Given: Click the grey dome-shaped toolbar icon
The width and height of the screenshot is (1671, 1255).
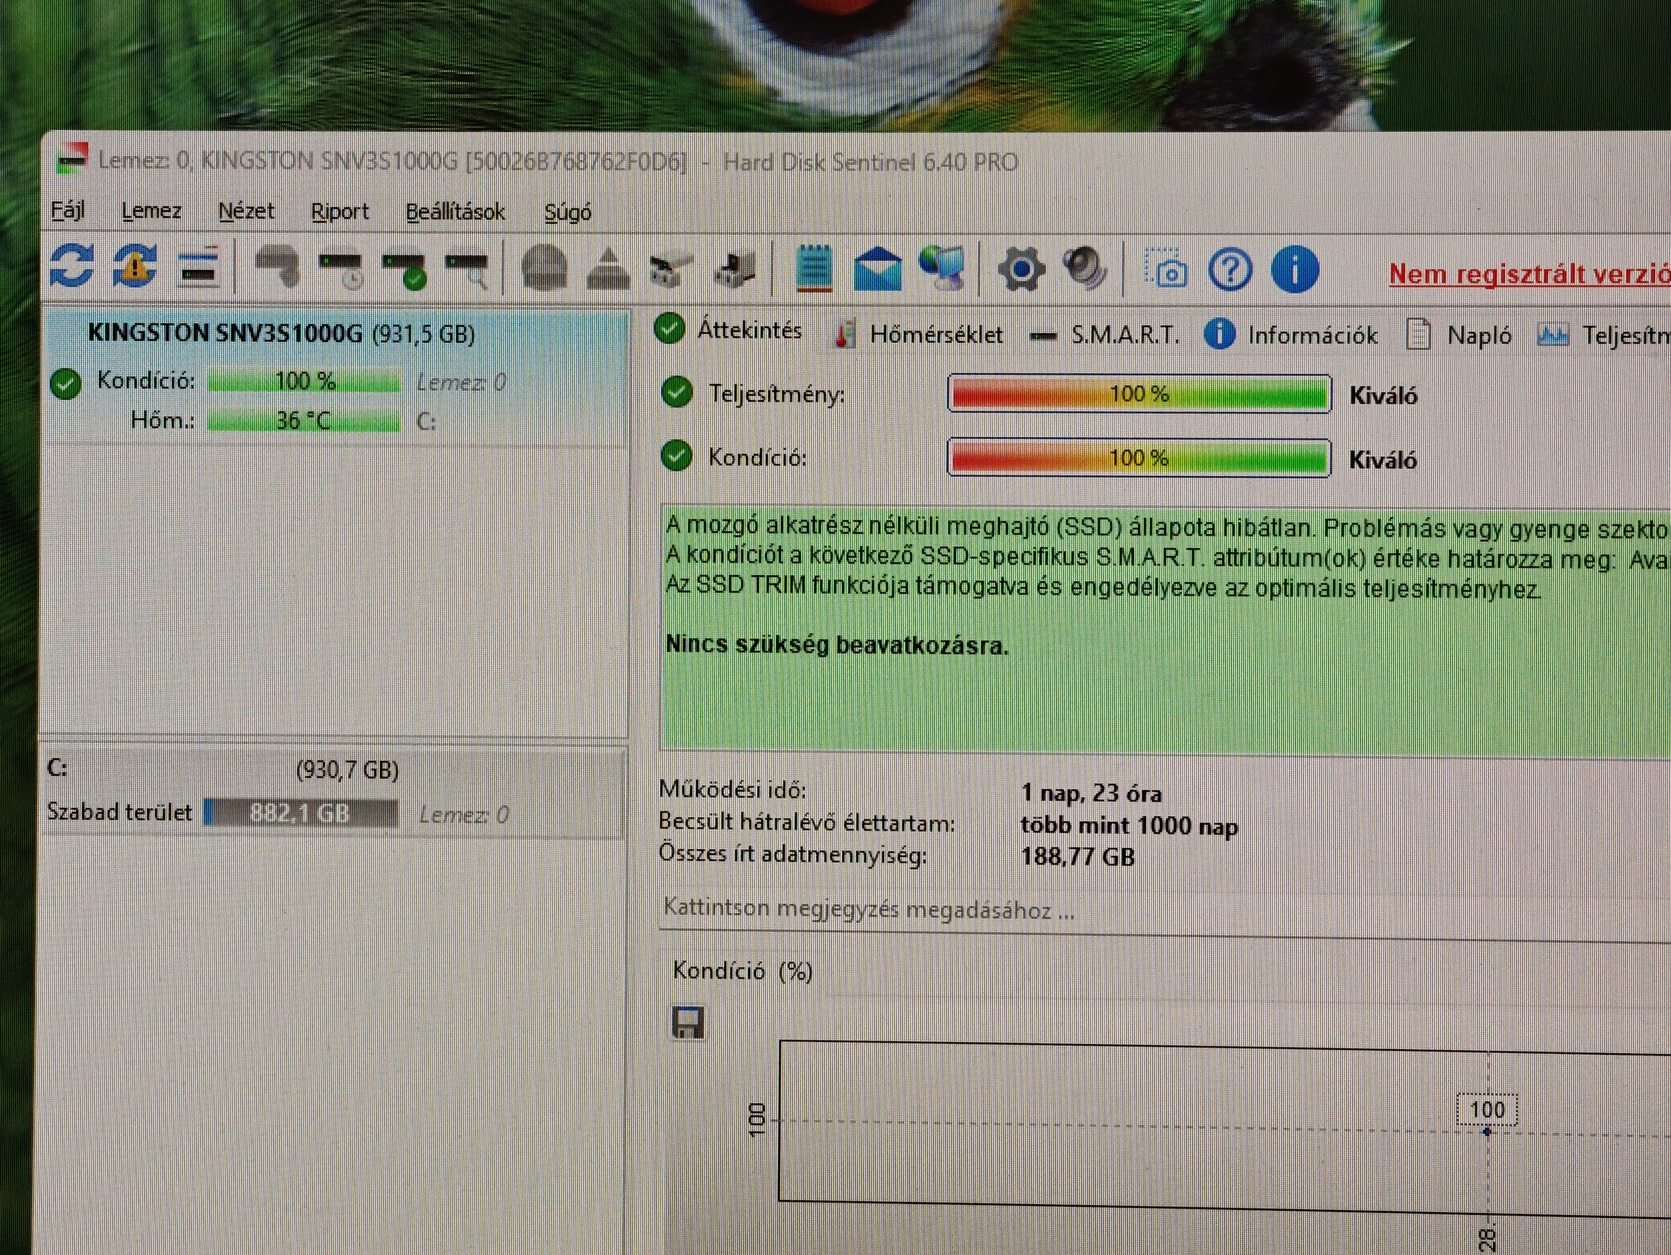Looking at the screenshot, I should click(545, 268).
